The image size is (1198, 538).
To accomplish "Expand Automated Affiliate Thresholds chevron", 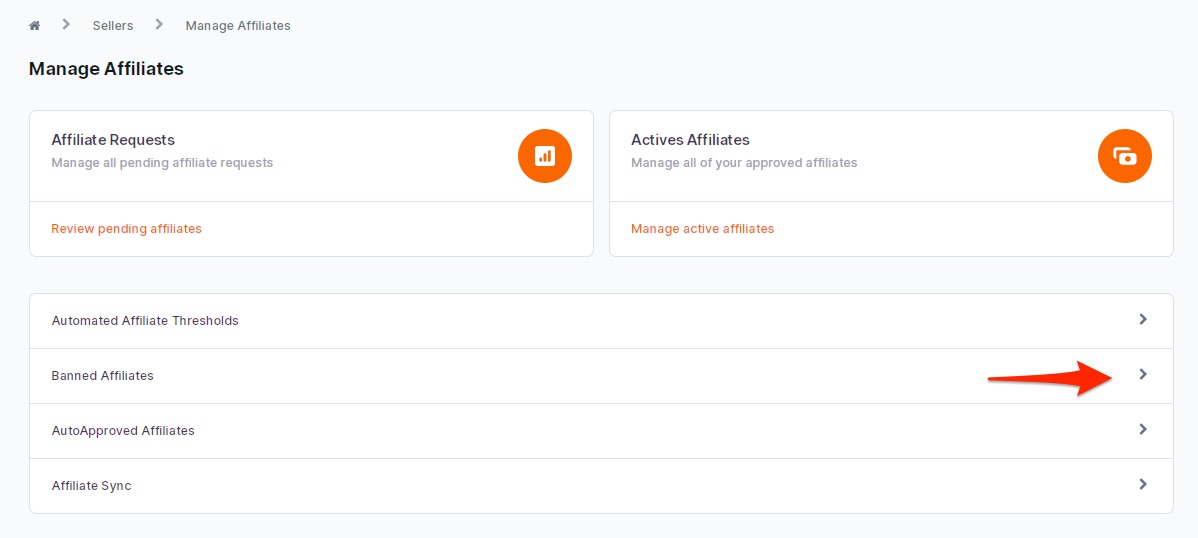I will [x=1143, y=319].
